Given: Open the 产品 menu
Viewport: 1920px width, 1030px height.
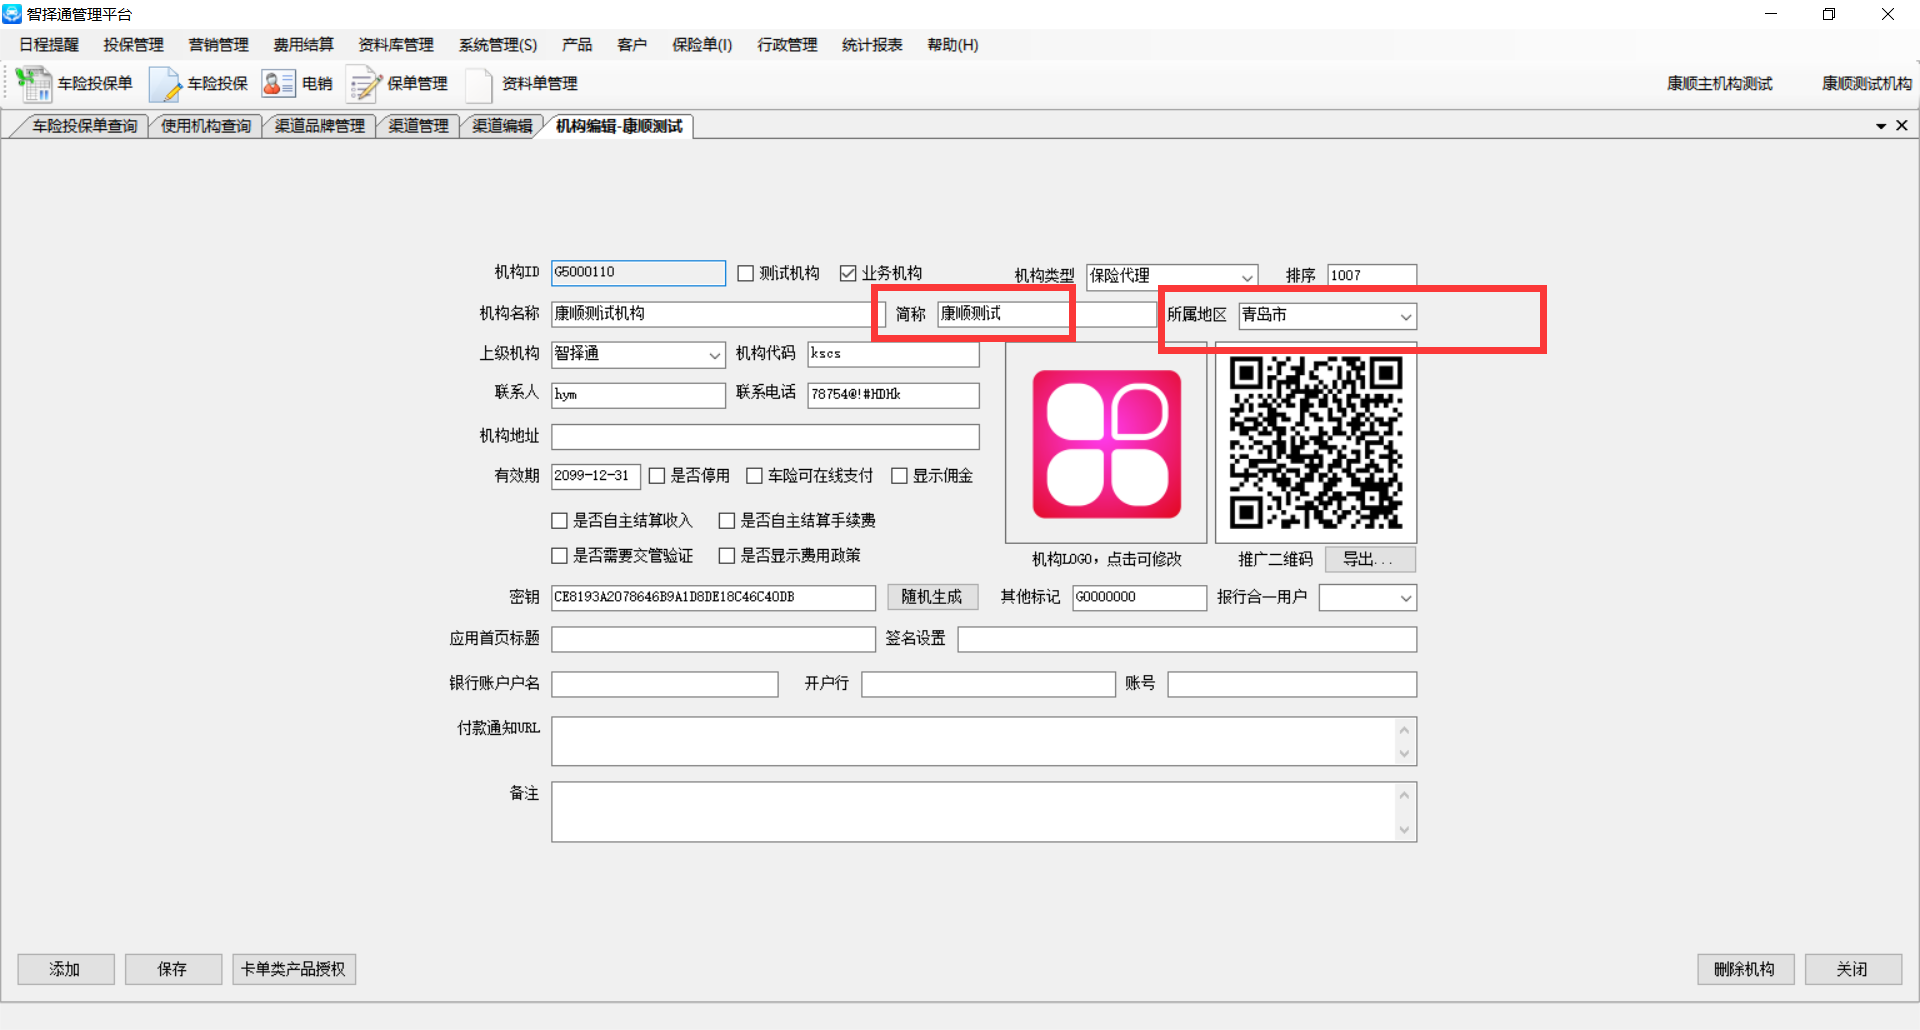Looking at the screenshot, I should pyautogui.click(x=577, y=45).
